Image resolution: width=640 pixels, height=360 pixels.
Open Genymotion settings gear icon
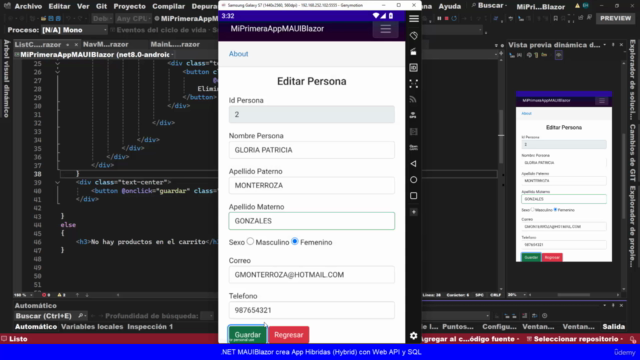[x=413, y=336]
